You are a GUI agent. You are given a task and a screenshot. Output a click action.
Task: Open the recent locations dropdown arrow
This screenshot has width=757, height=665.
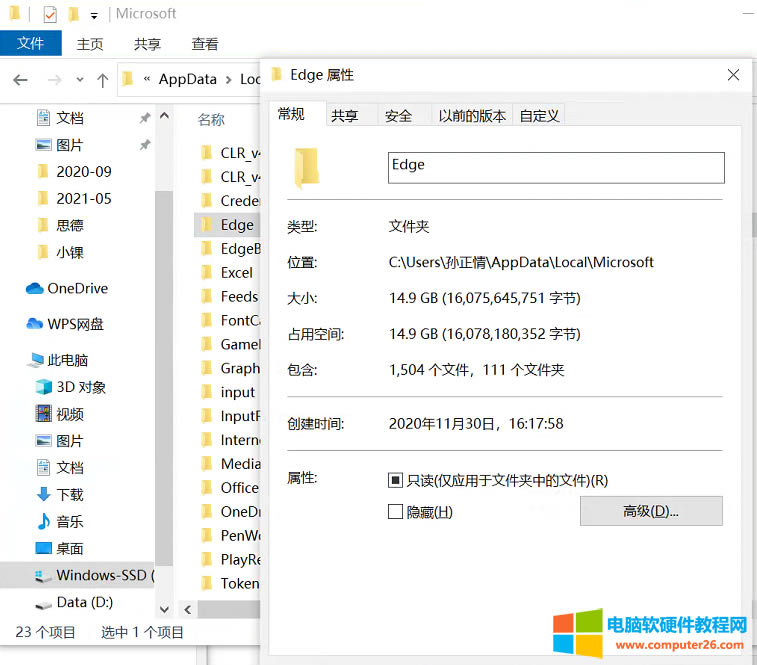pos(77,80)
